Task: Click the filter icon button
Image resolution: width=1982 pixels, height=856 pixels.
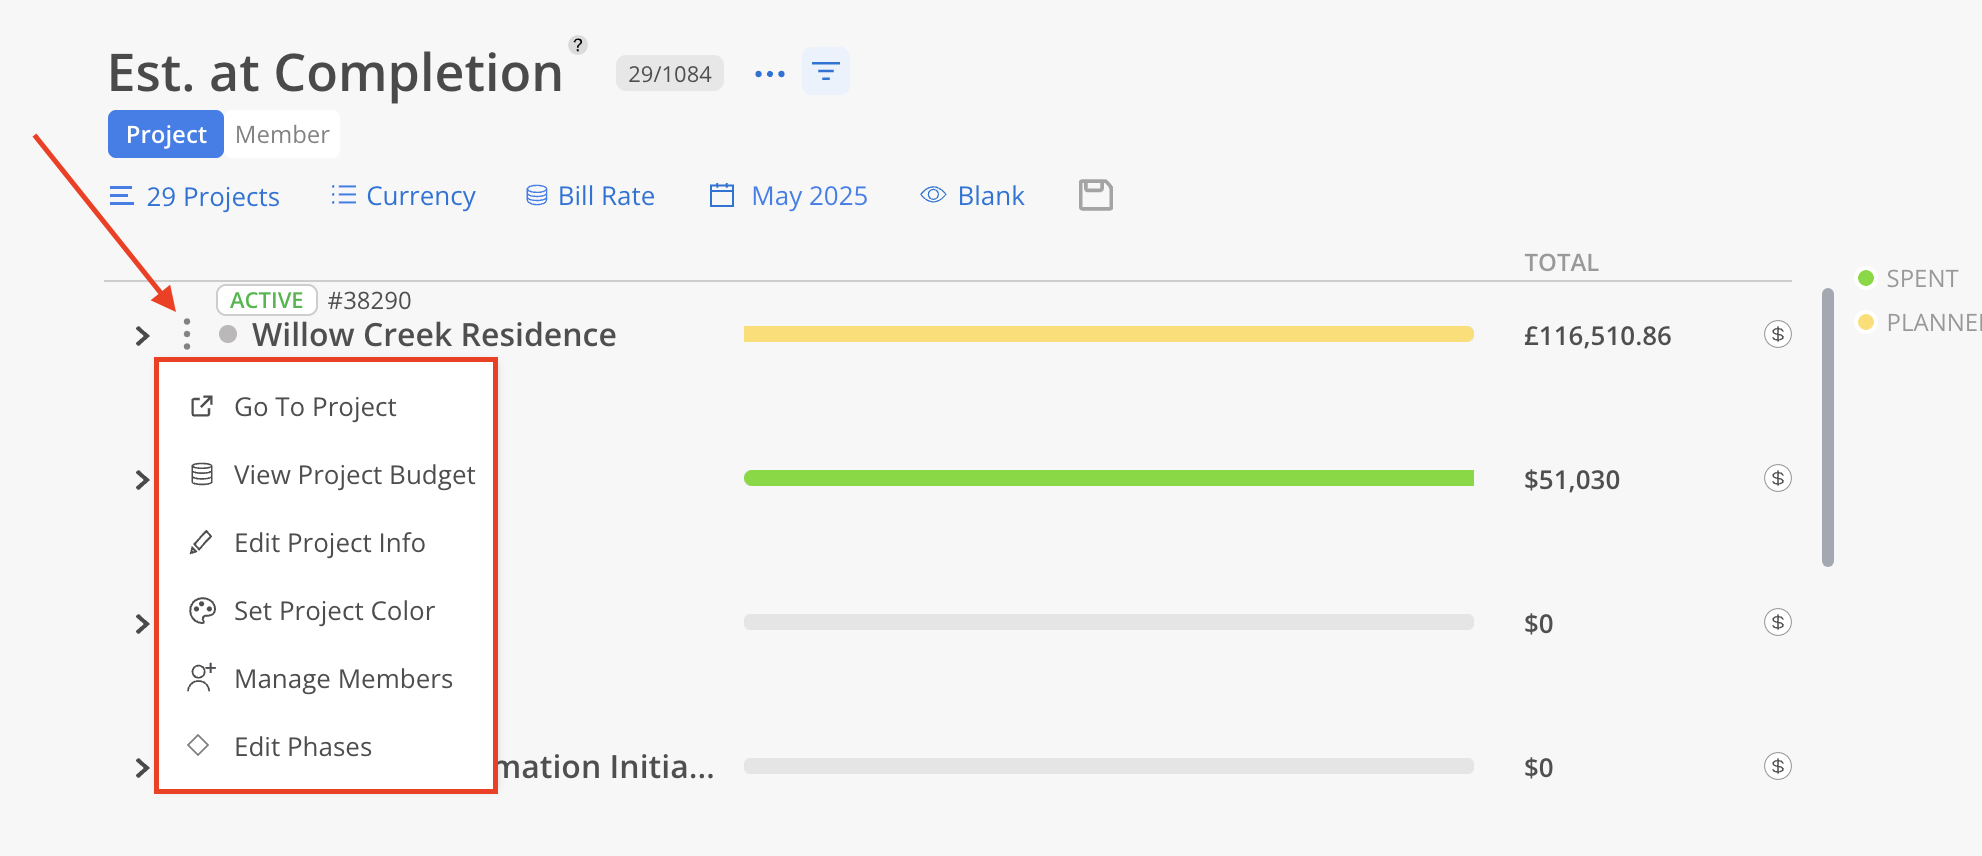Action: [825, 72]
